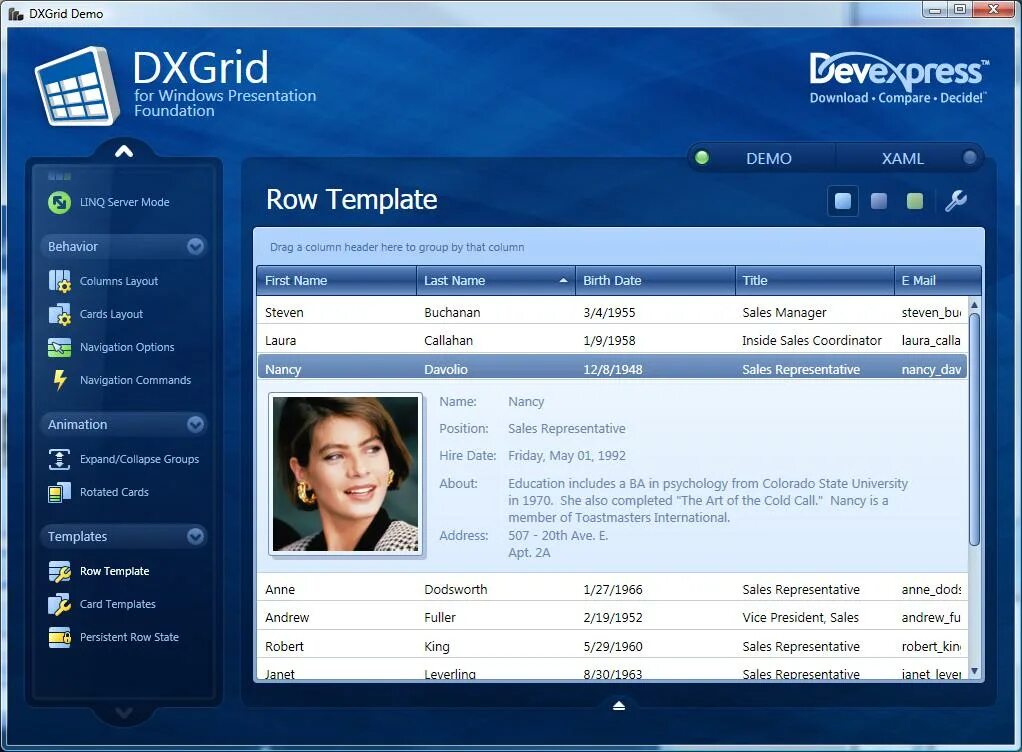Image resolution: width=1022 pixels, height=752 pixels.
Task: Click the grid scrollbar up arrow
Action: click(974, 304)
